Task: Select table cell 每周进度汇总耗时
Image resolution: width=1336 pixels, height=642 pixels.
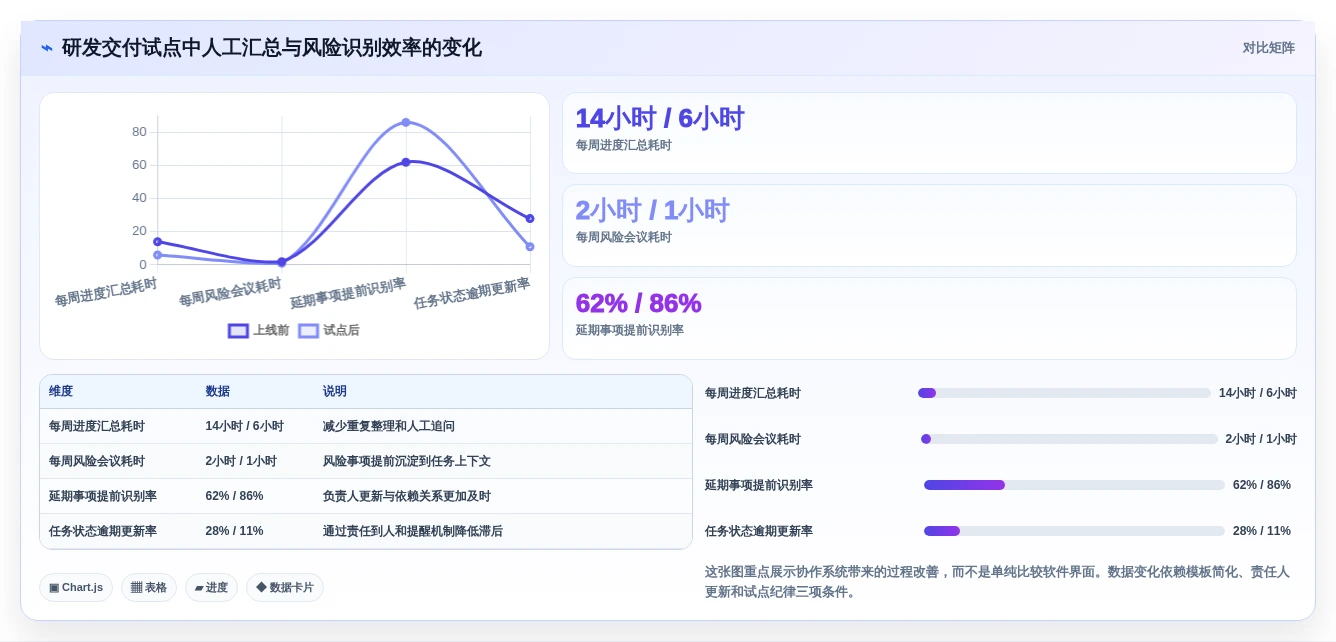Action: click(97, 426)
